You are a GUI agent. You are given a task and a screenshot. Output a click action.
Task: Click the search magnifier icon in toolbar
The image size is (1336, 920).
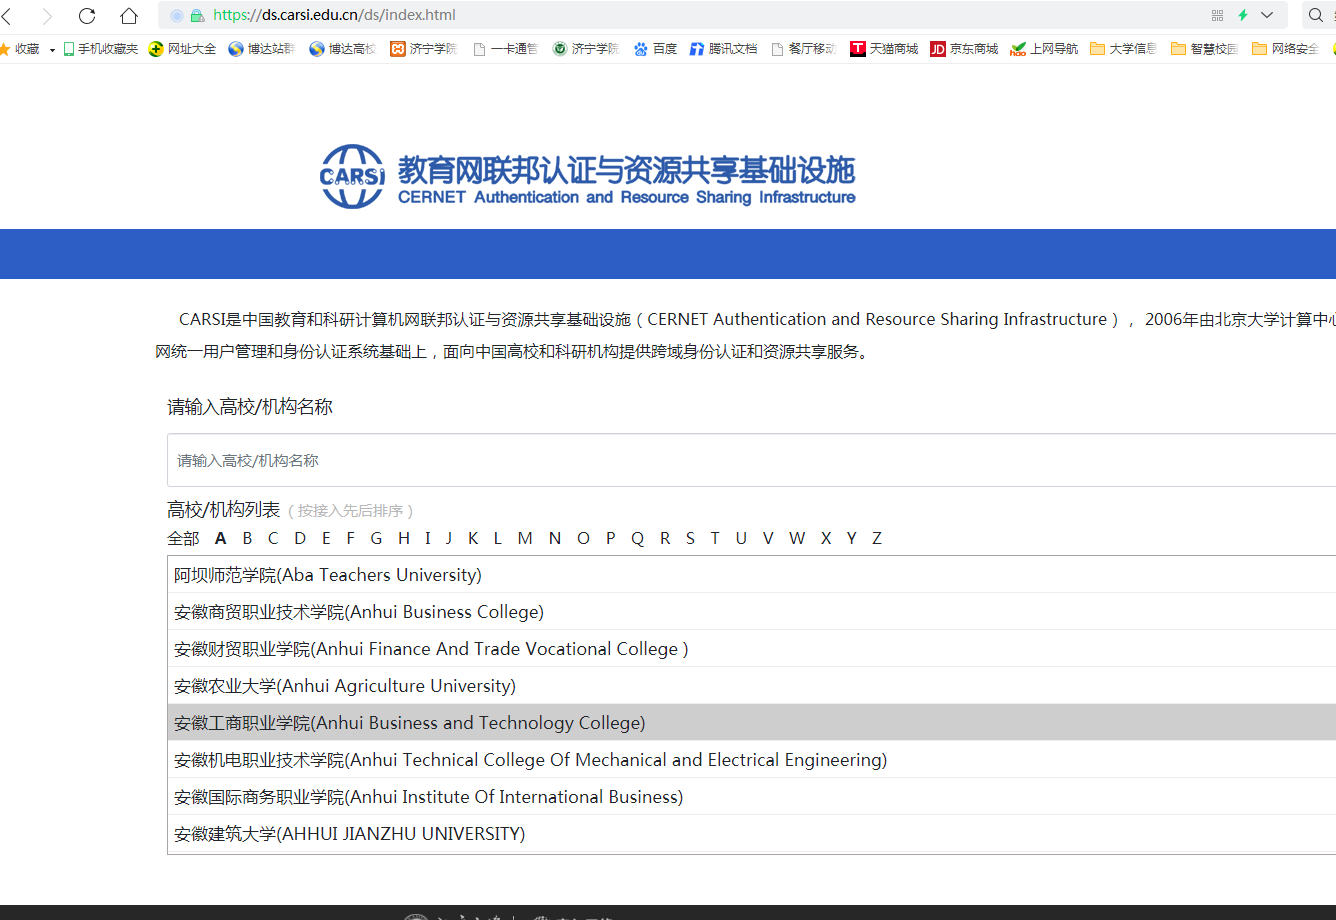1315,15
